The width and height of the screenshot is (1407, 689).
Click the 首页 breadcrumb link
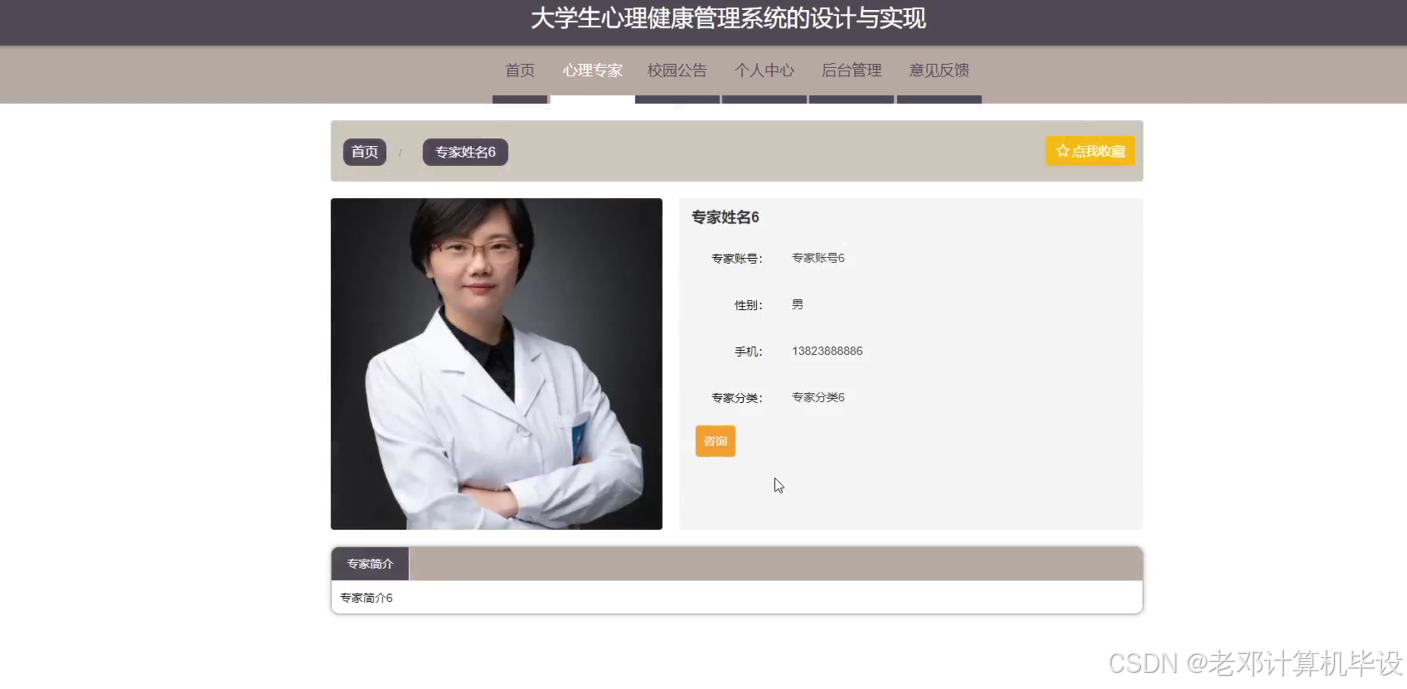pyautogui.click(x=364, y=152)
